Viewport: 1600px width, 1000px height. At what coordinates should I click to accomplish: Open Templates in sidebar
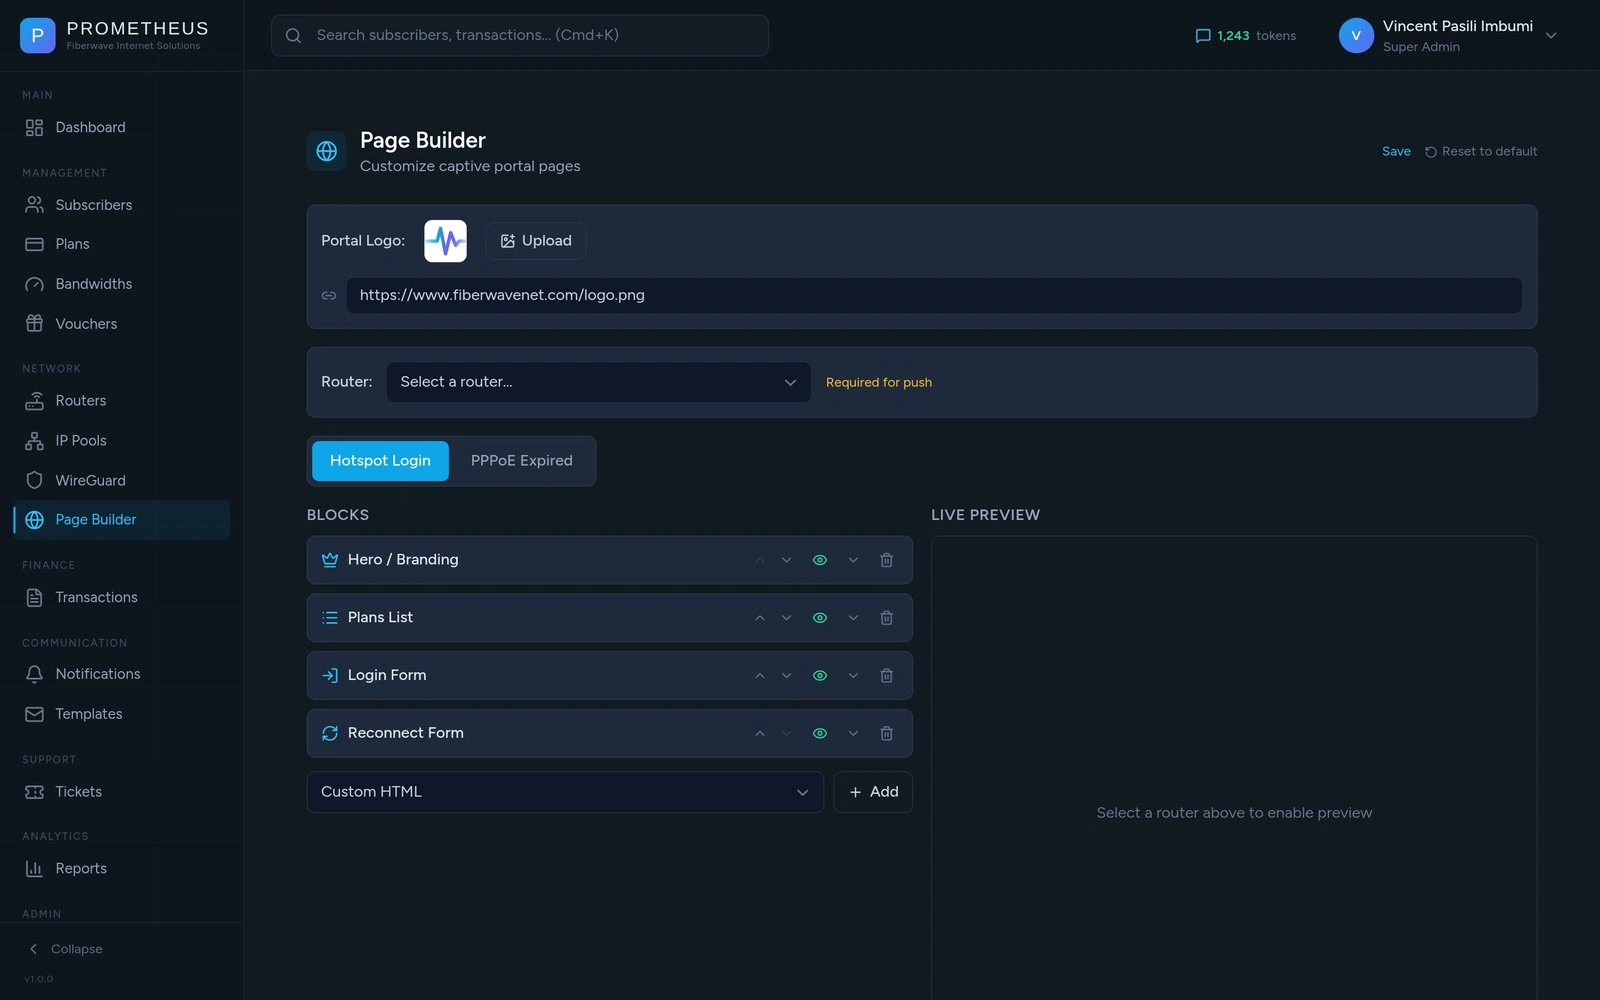(x=121, y=714)
